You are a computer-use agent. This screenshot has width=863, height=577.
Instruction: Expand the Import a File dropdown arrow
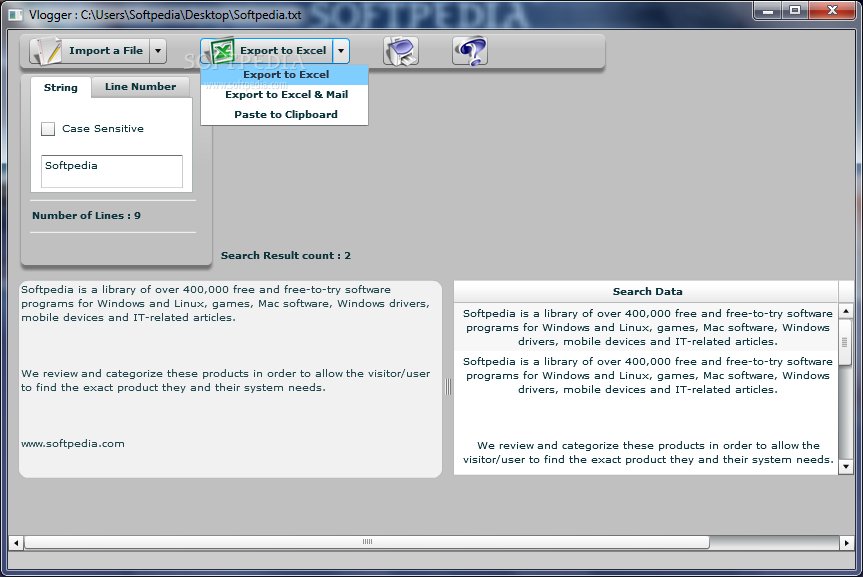pos(158,51)
